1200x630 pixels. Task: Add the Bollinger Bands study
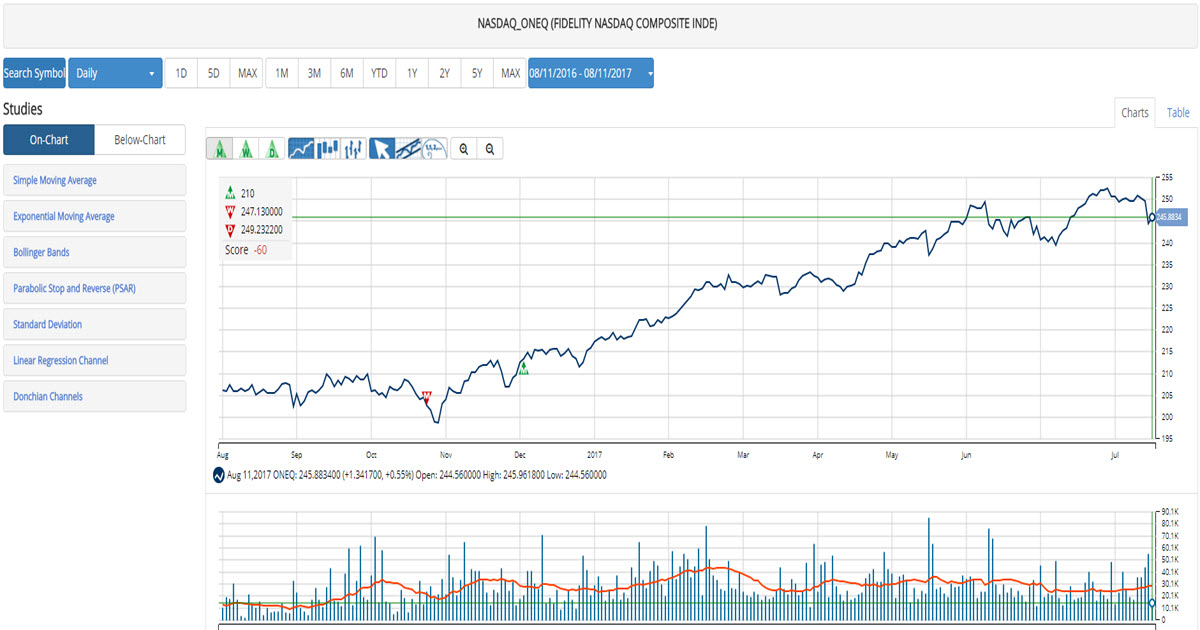(x=94, y=252)
